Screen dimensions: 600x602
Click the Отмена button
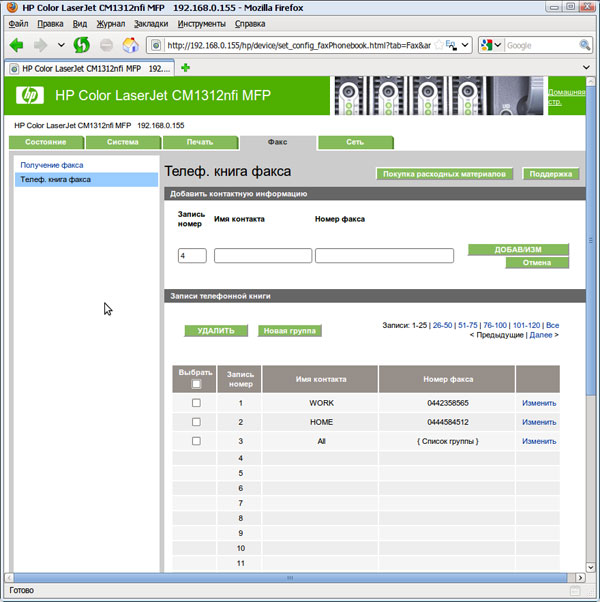click(x=537, y=263)
